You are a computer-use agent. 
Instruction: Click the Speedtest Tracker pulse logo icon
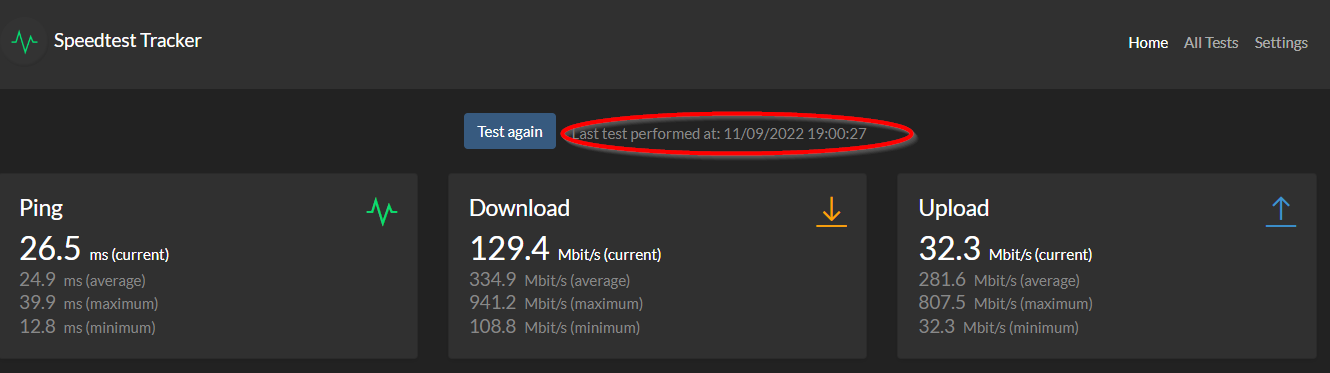click(24, 42)
